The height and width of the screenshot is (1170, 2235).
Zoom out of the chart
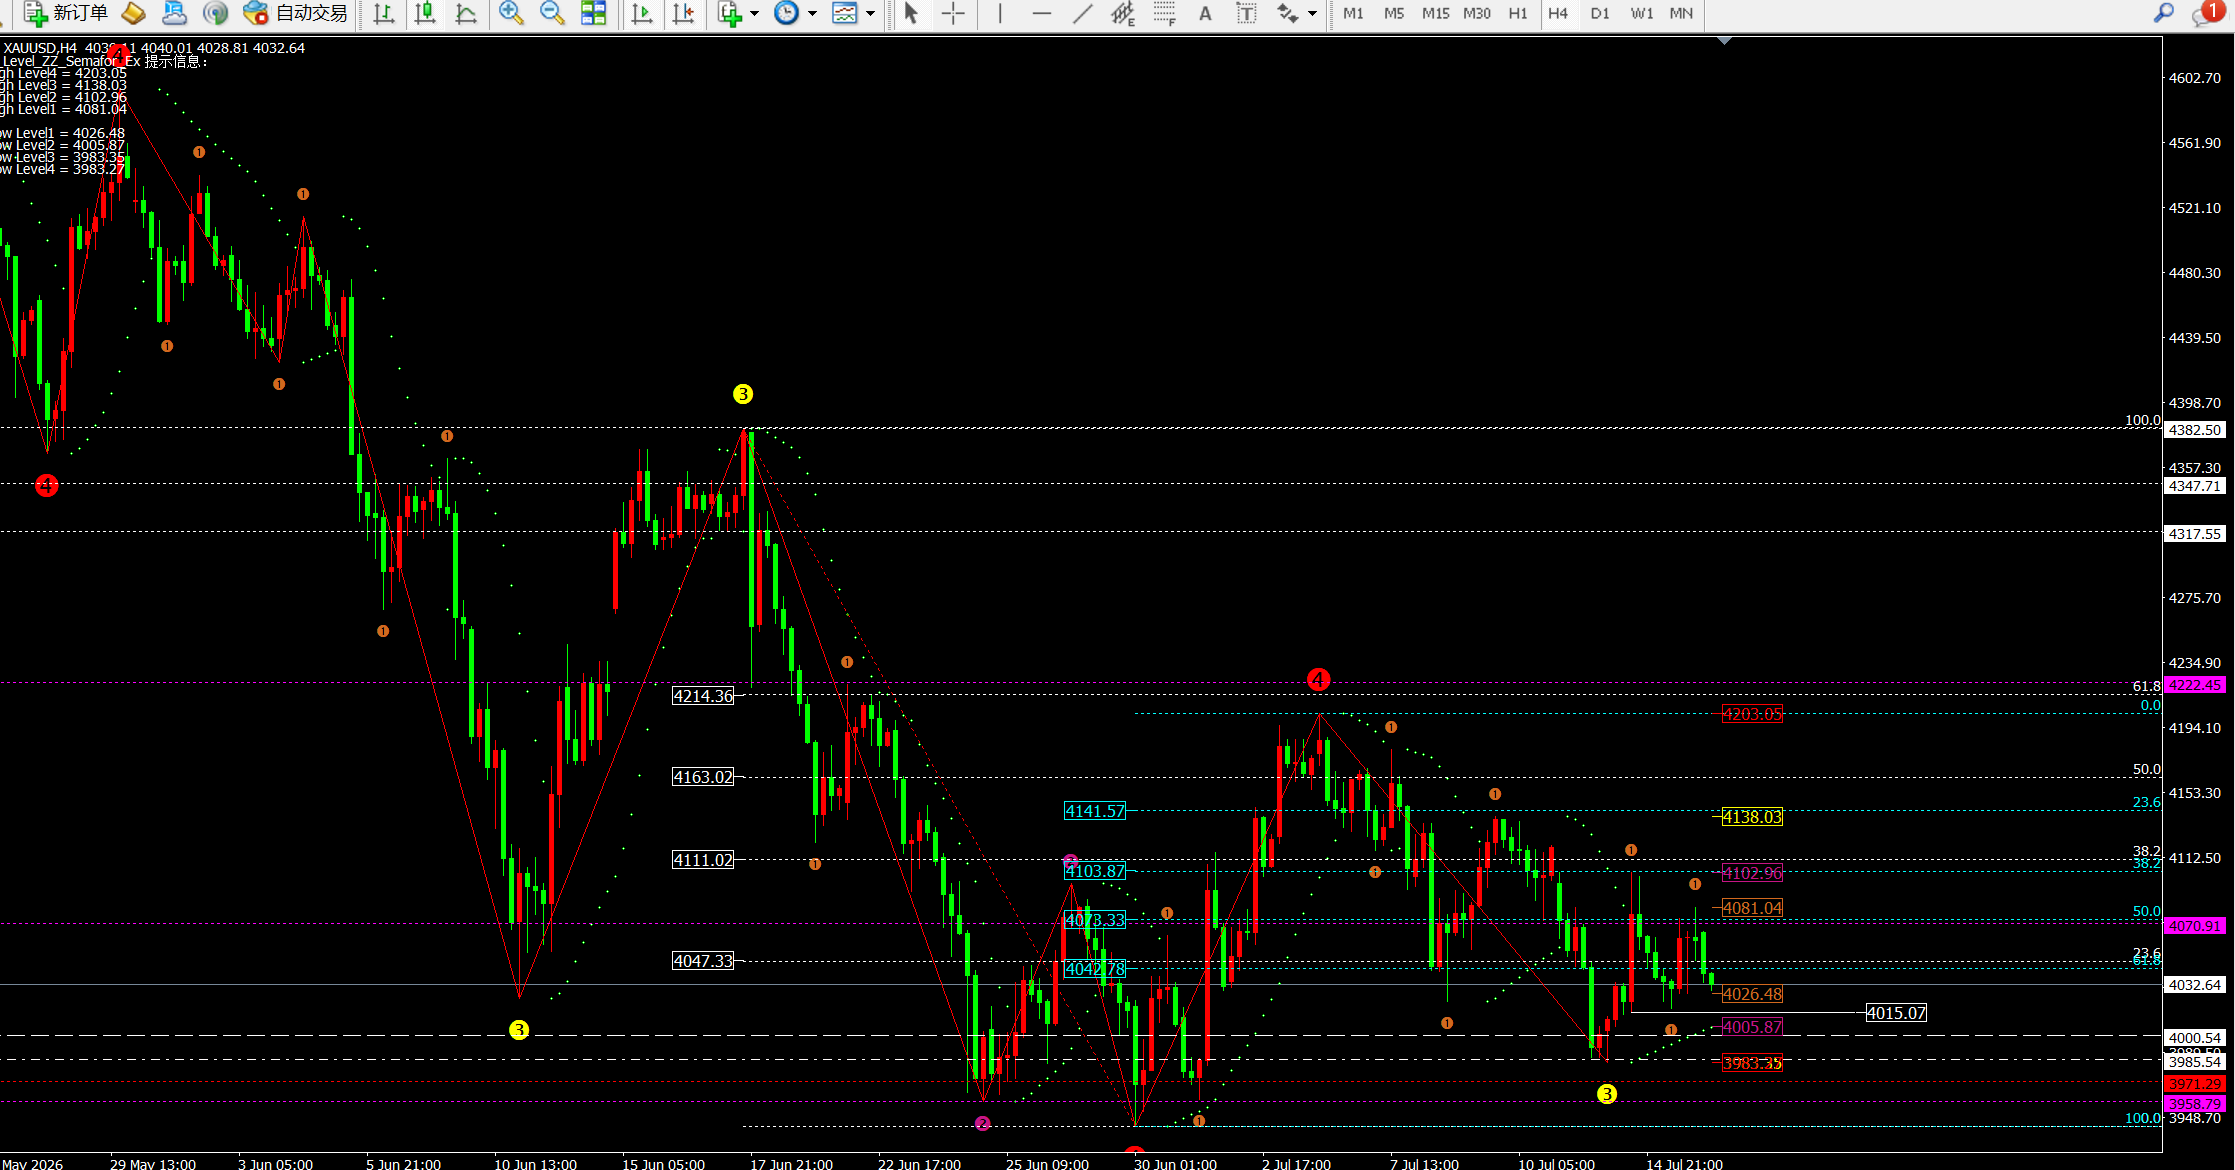552,13
